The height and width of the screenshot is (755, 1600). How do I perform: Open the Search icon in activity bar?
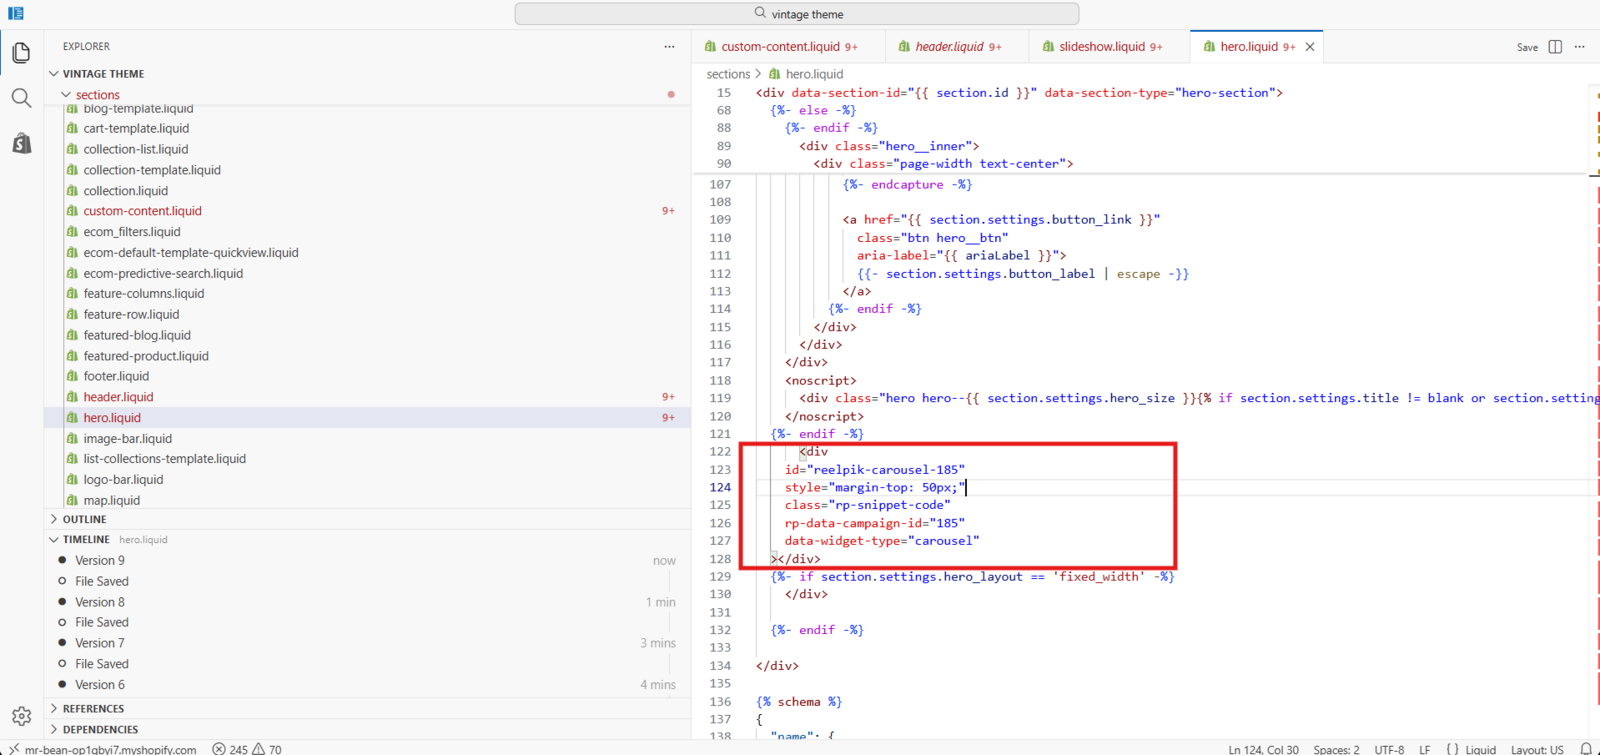(x=21, y=98)
